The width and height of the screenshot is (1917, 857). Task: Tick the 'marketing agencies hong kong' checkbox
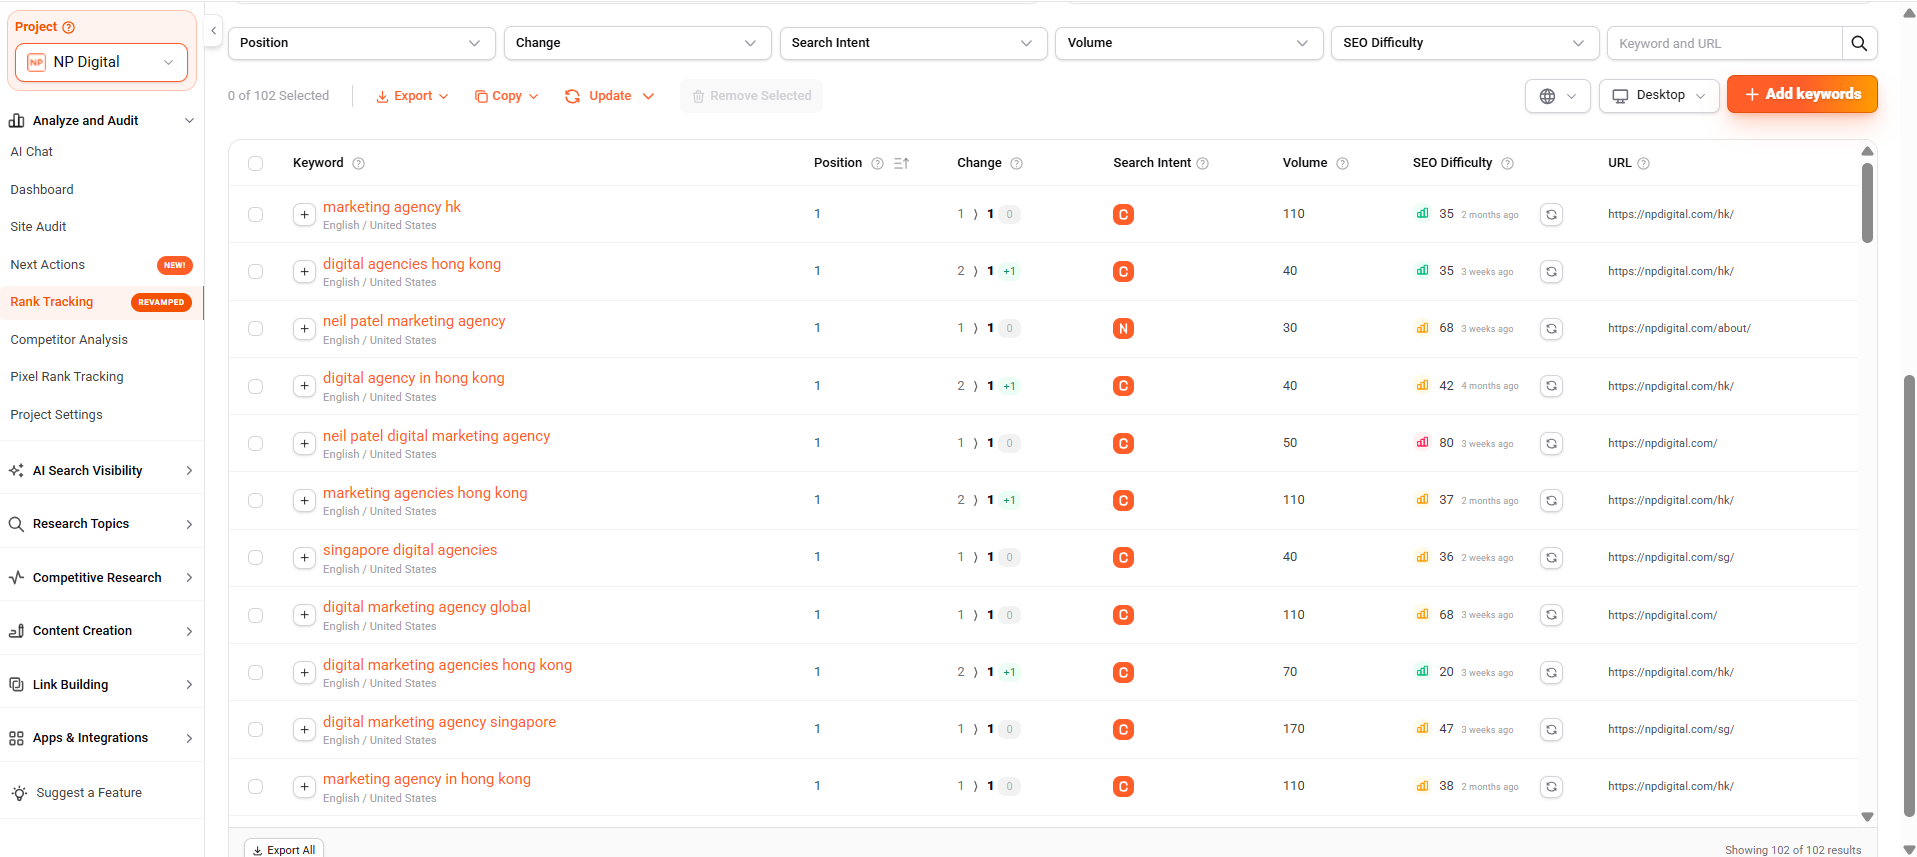(256, 501)
